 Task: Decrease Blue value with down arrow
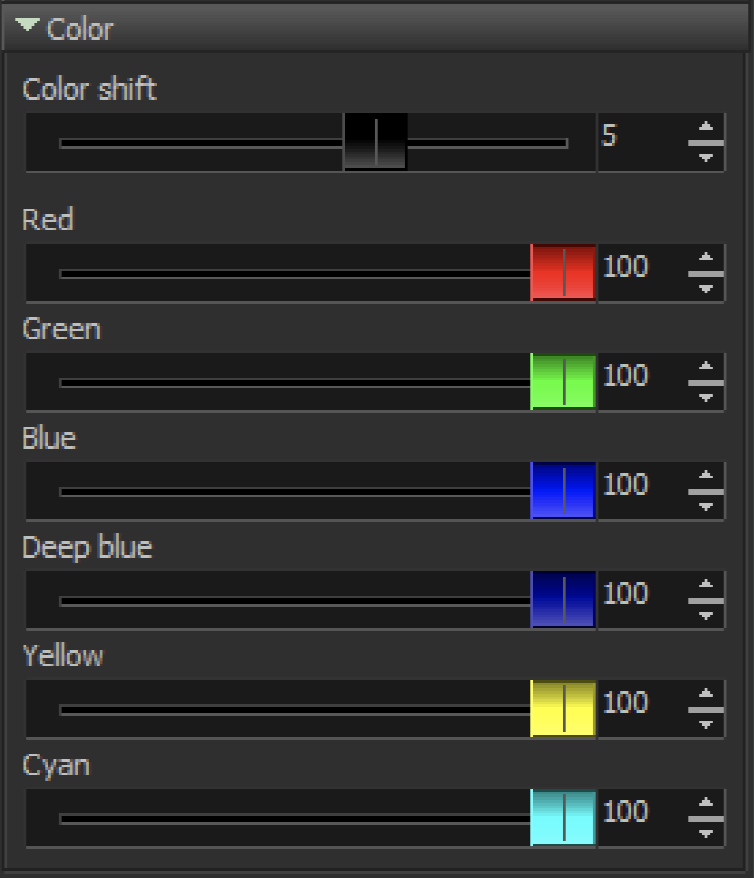tap(706, 507)
